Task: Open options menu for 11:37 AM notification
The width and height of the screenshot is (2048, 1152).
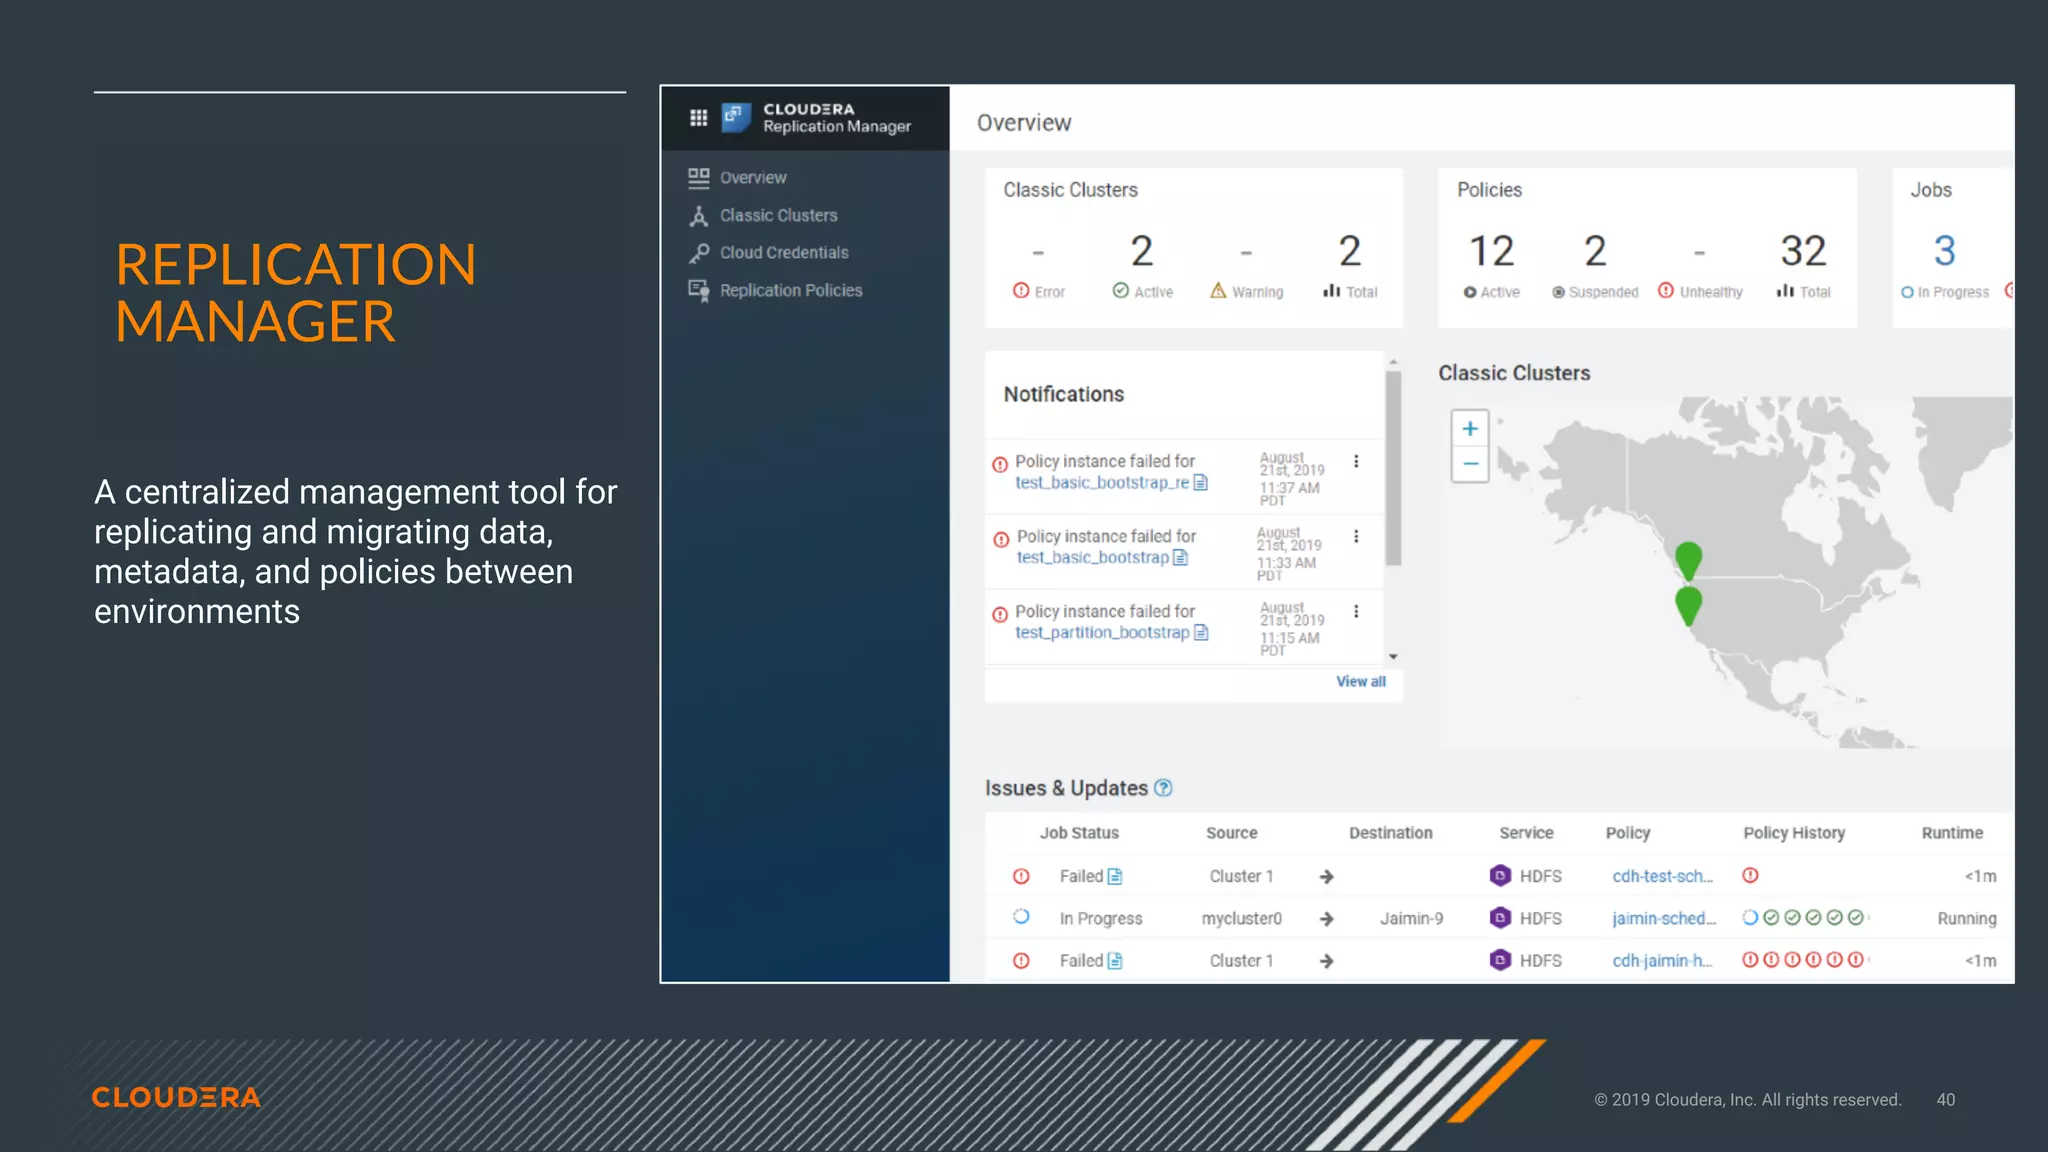Action: point(1356,461)
